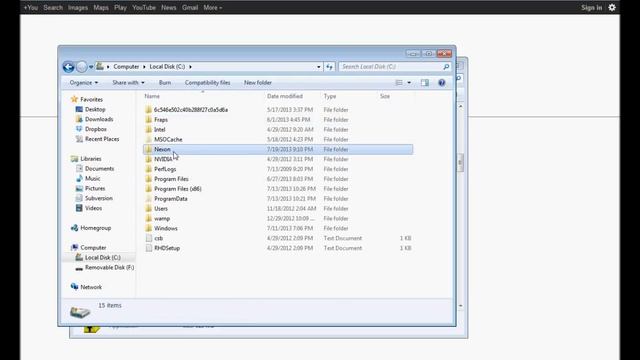Screen dimensions: 640x360
Task: Select the MSOCache folder
Action: pos(168,139)
